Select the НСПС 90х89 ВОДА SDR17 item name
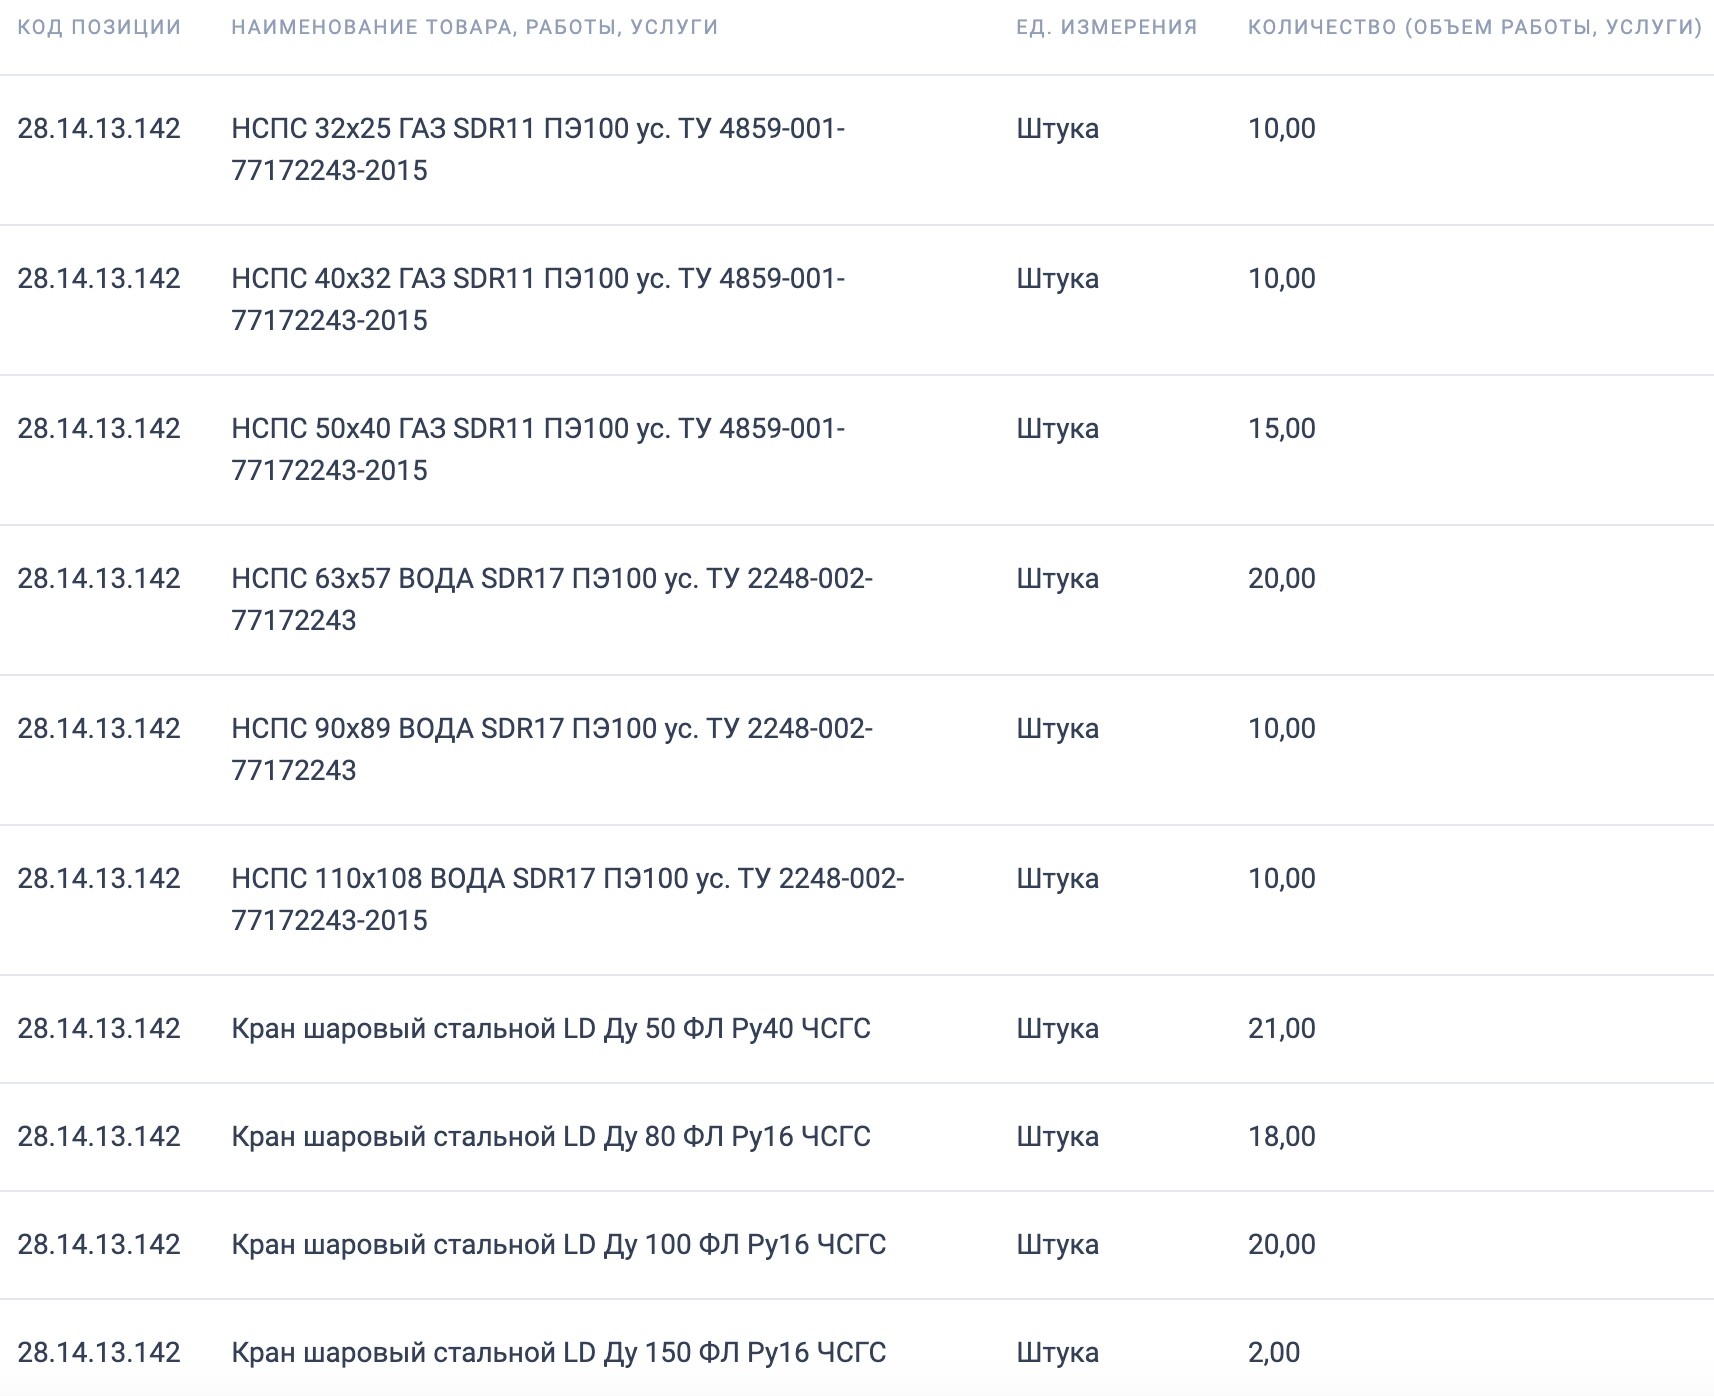The height and width of the screenshot is (1396, 1714). tap(552, 749)
